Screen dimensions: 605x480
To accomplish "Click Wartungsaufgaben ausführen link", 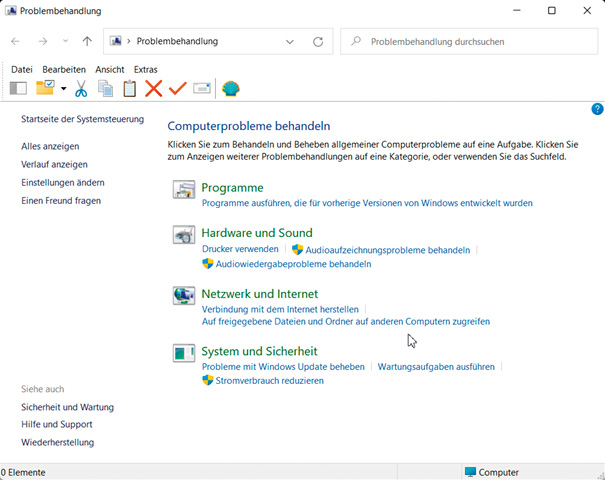I will pyautogui.click(x=436, y=367).
